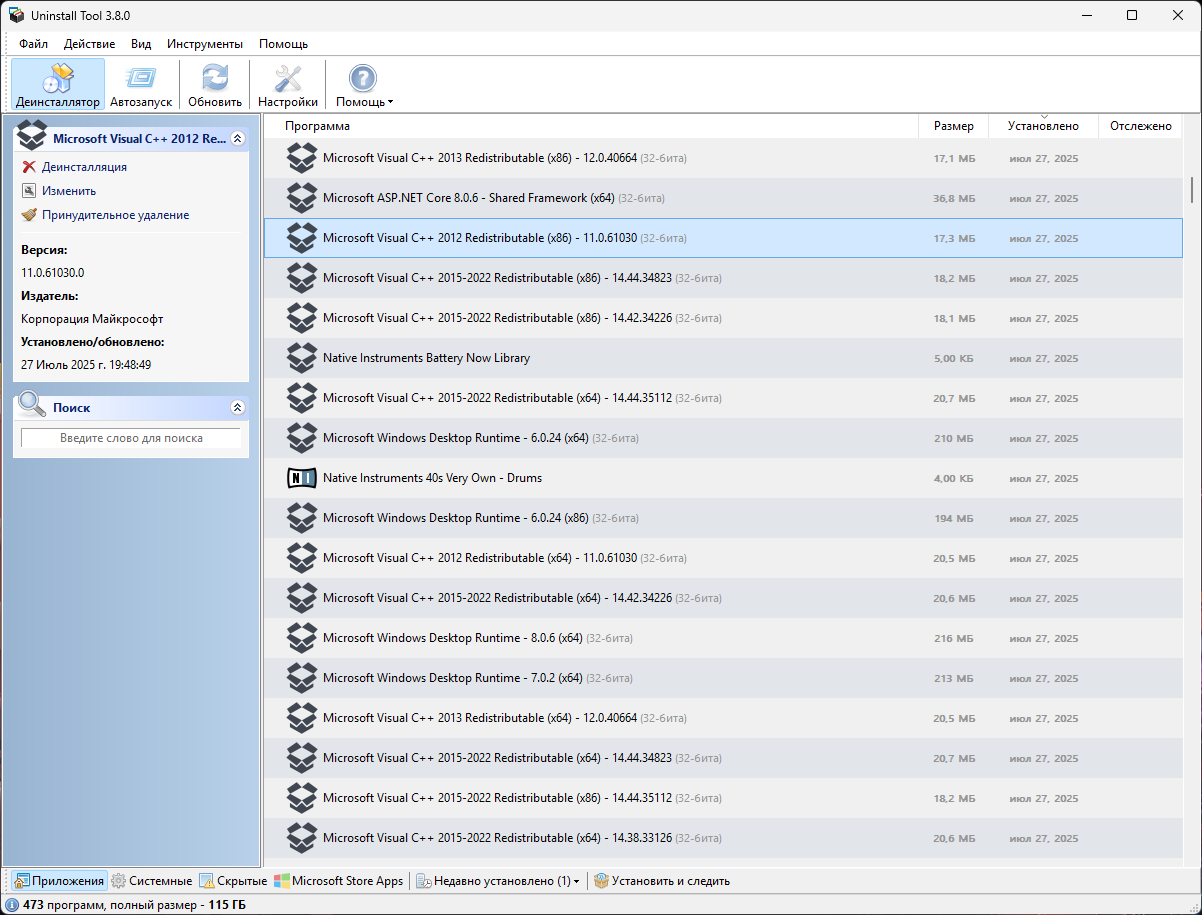Select 'Microsoft Windows Desktop Runtime - 8.0.6 (x64)' name
Screen dimensions: 1202x915
453,638
